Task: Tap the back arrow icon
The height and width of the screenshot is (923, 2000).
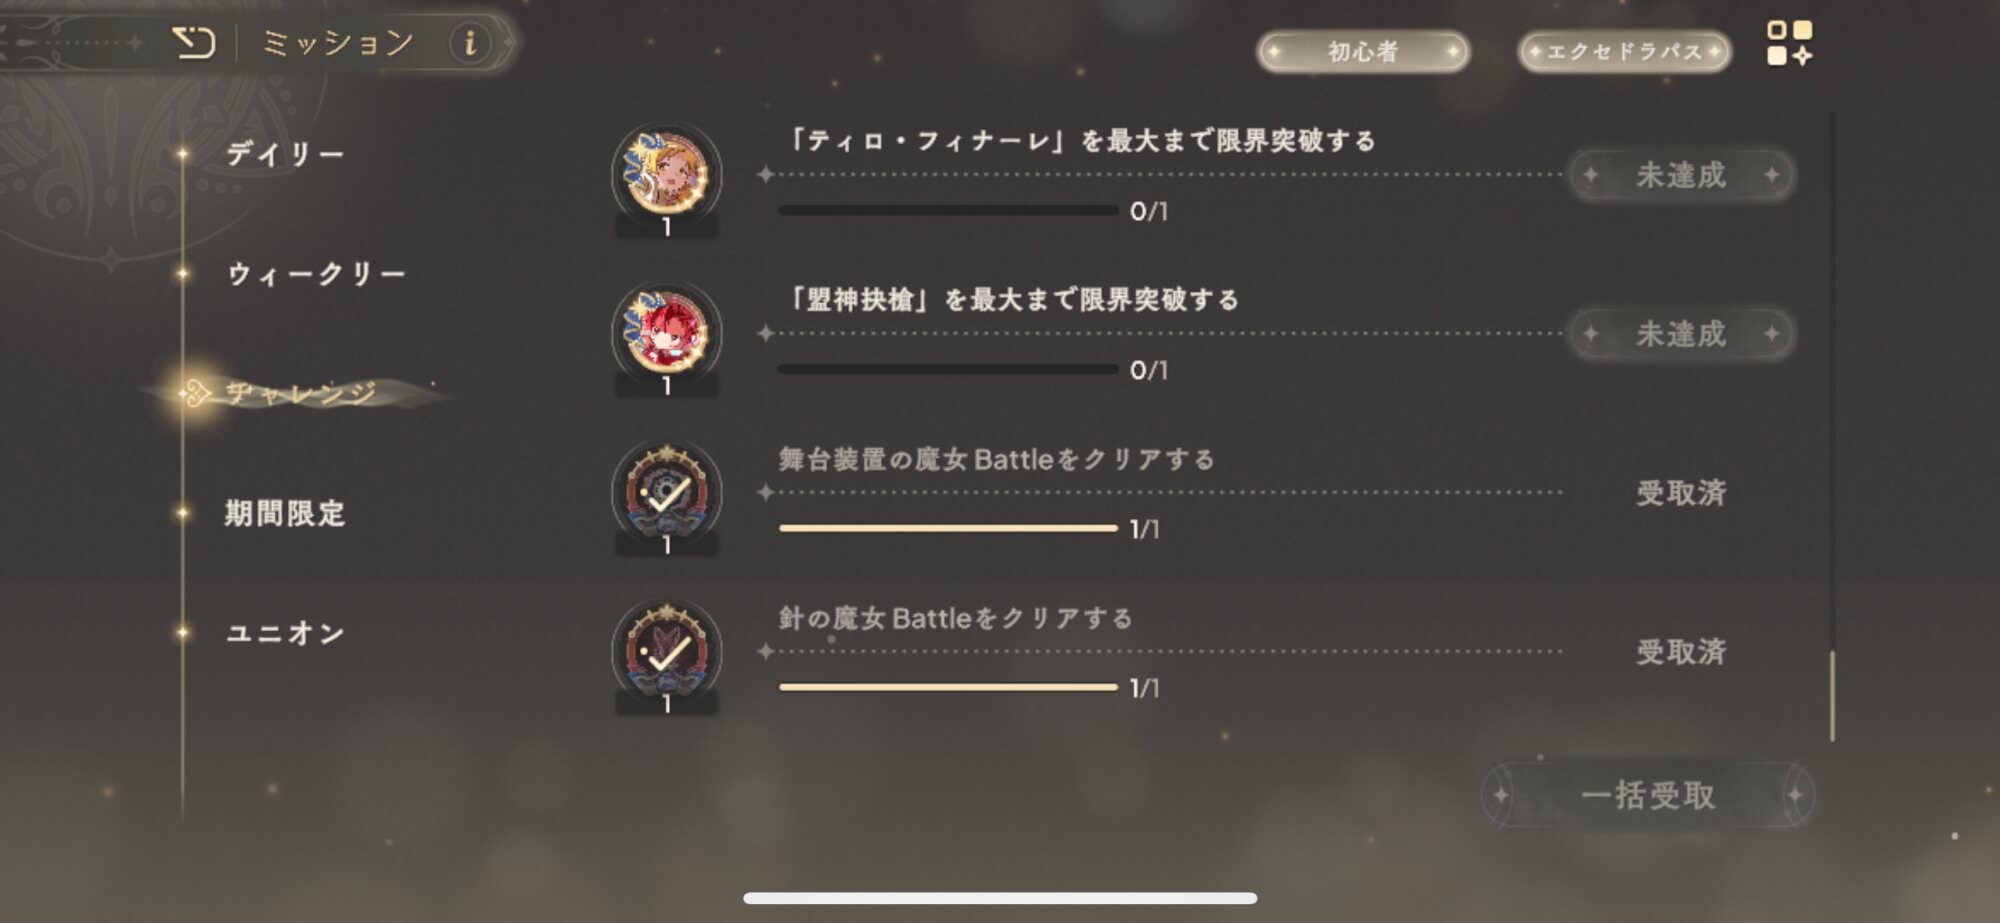Action: click(x=194, y=43)
